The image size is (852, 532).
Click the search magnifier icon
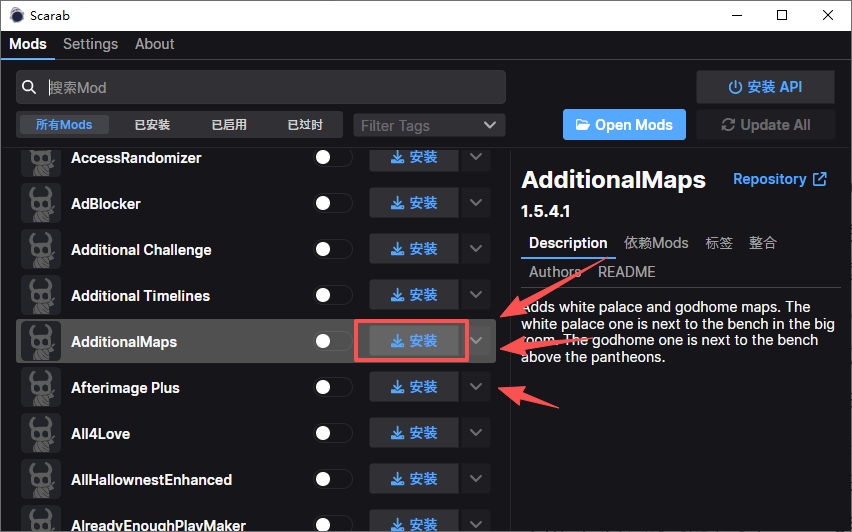pos(29,87)
